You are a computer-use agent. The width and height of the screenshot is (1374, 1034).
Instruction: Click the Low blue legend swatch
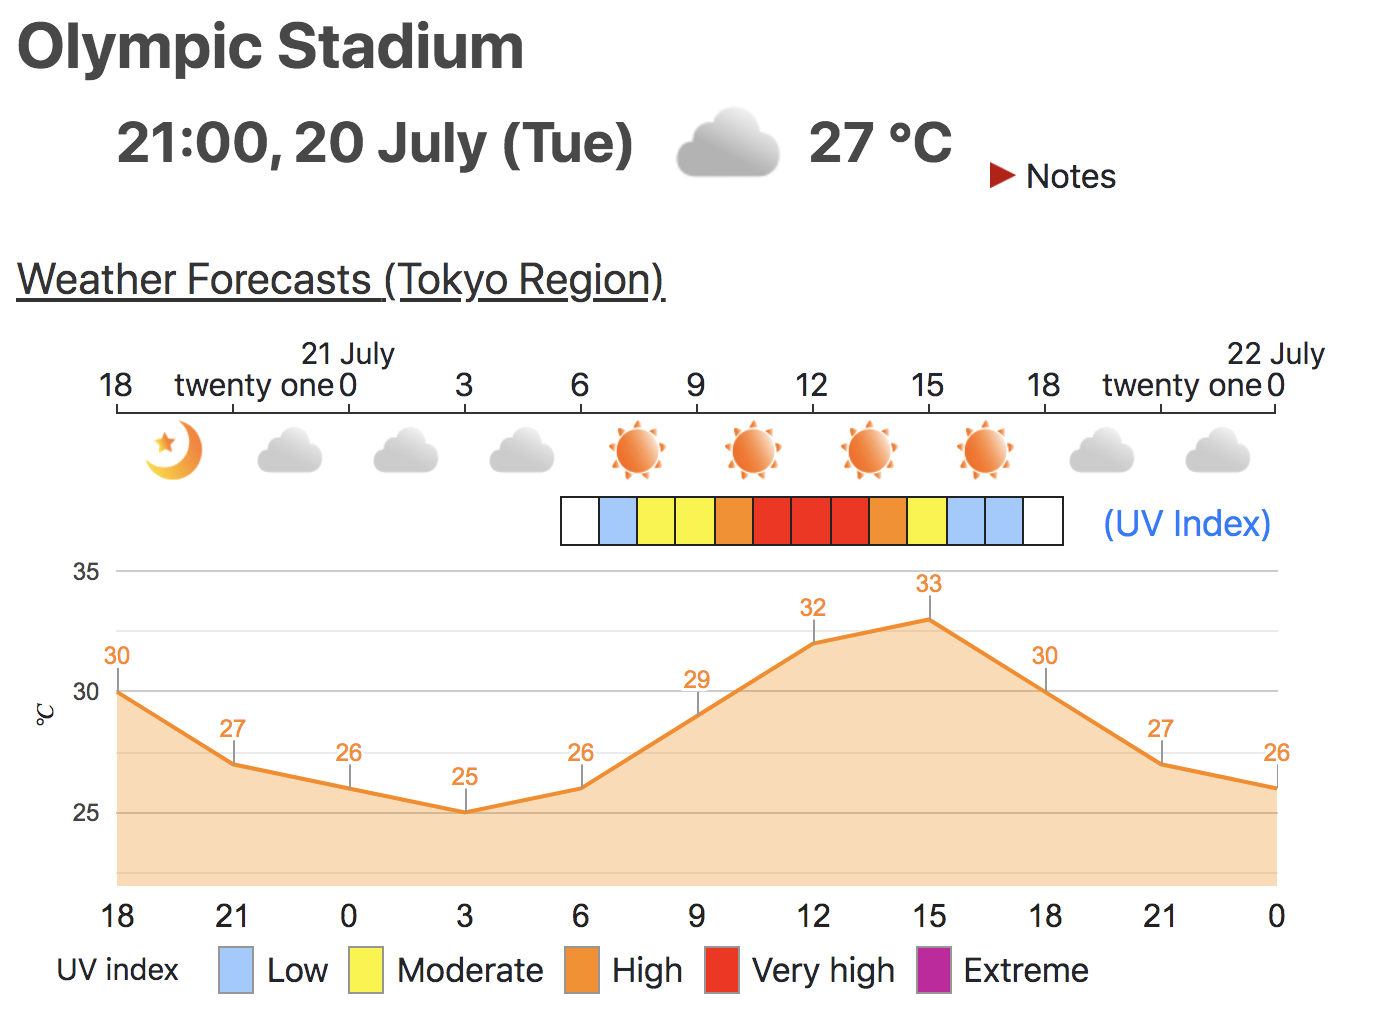pos(236,970)
